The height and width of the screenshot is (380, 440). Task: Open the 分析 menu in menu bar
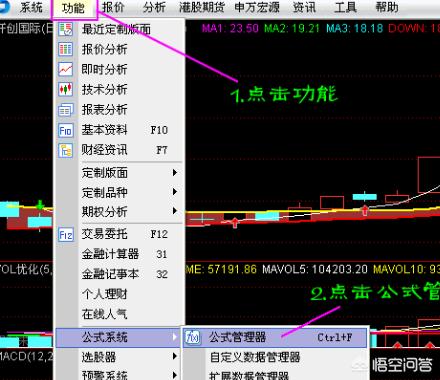point(154,7)
